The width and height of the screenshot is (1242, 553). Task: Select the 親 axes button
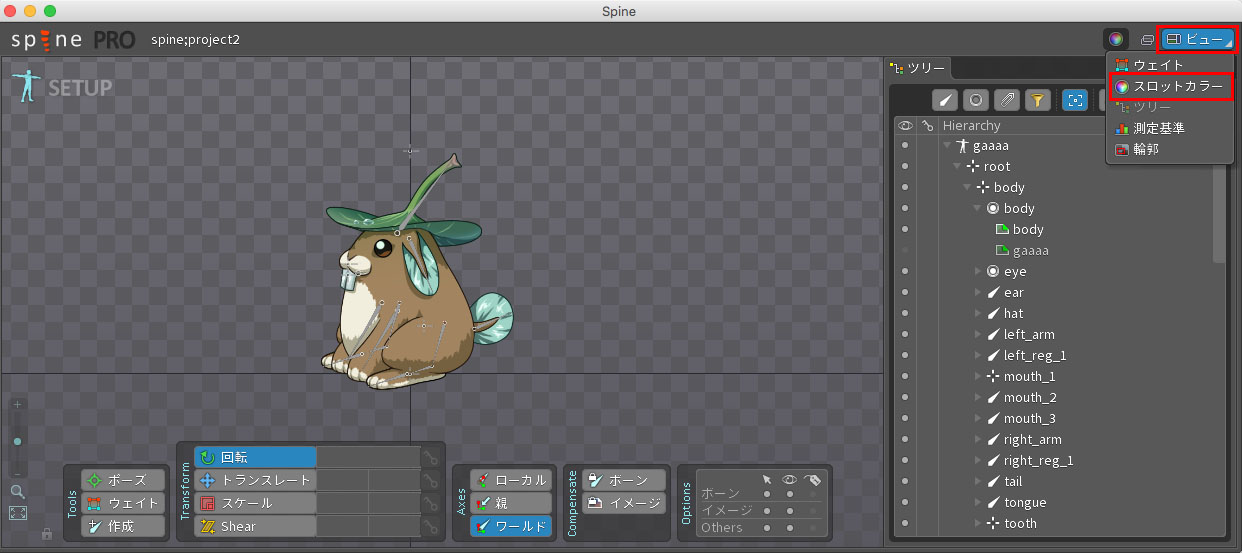(511, 503)
